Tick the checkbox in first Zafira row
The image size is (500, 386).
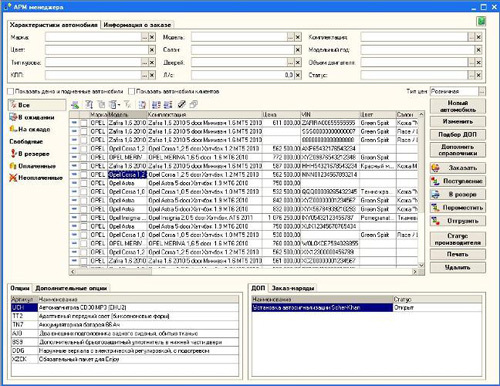pos(84,123)
